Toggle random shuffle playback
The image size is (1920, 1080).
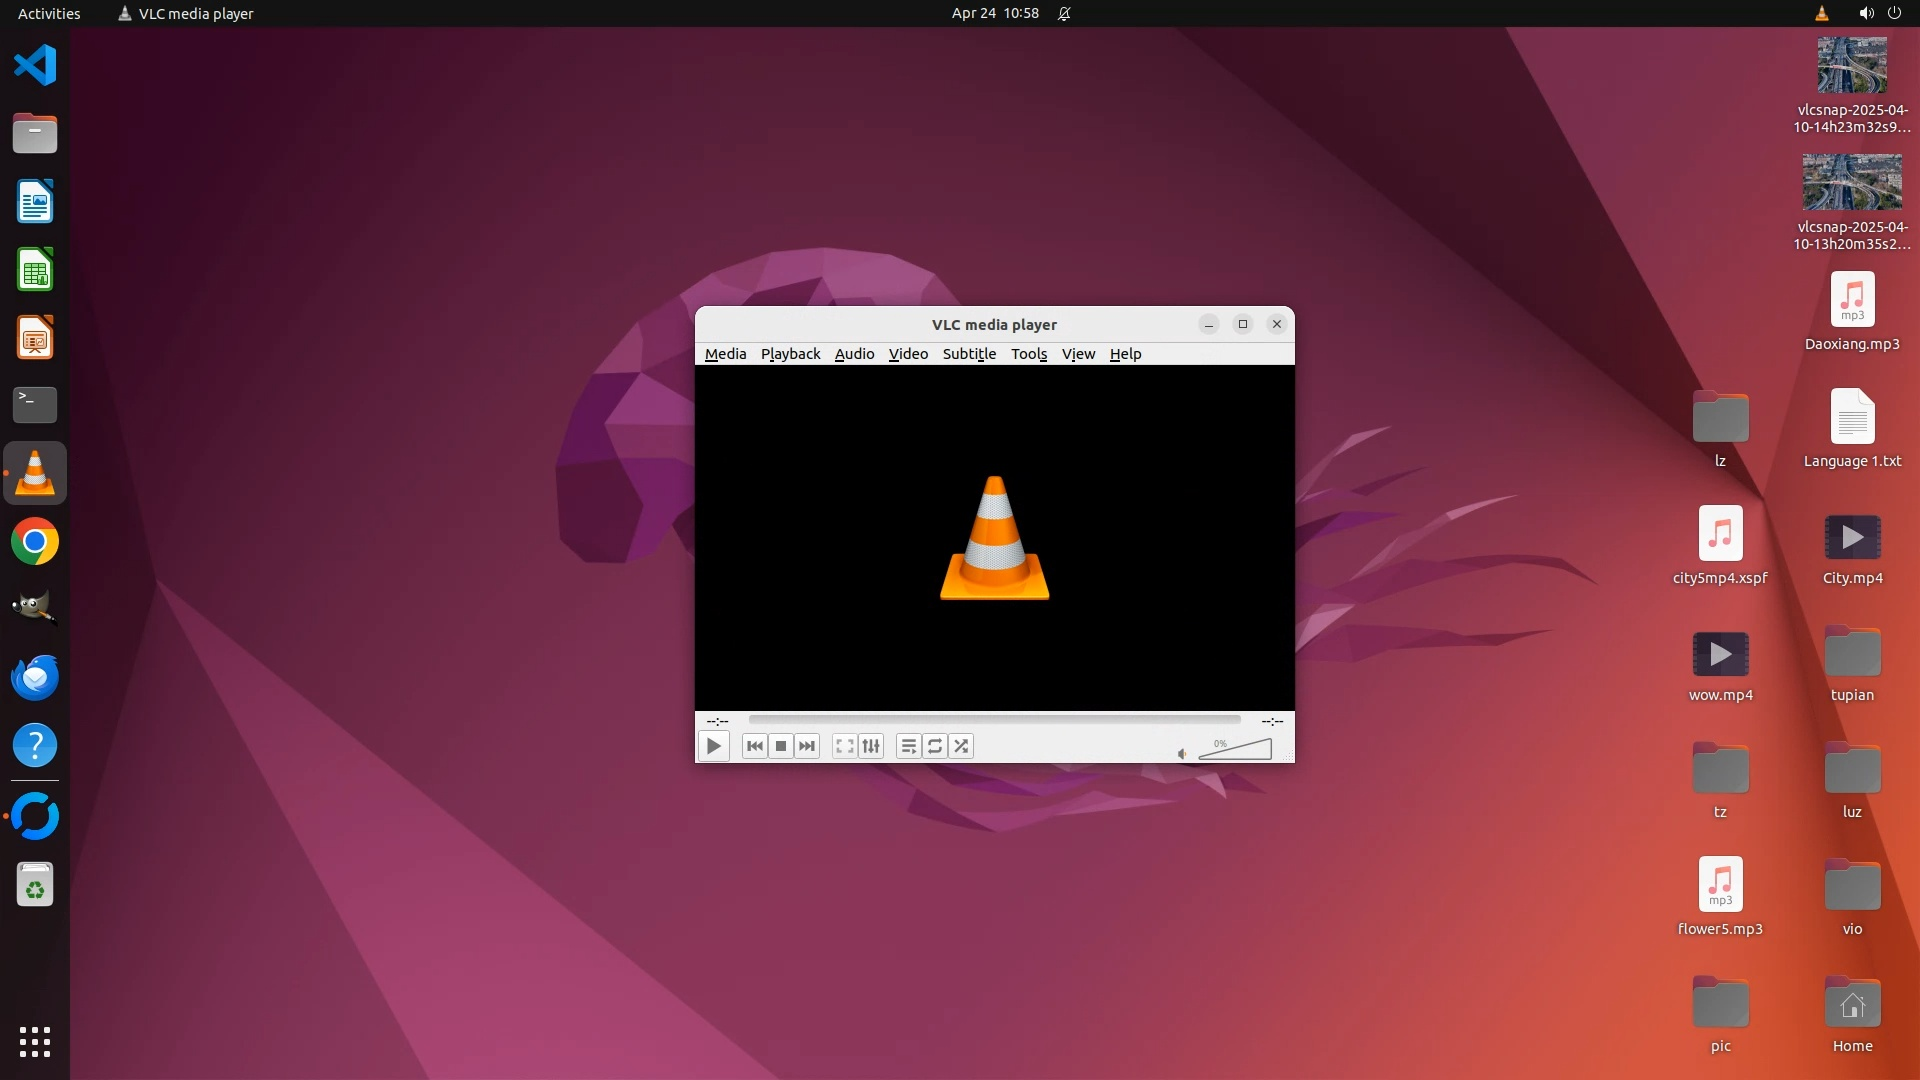point(961,746)
